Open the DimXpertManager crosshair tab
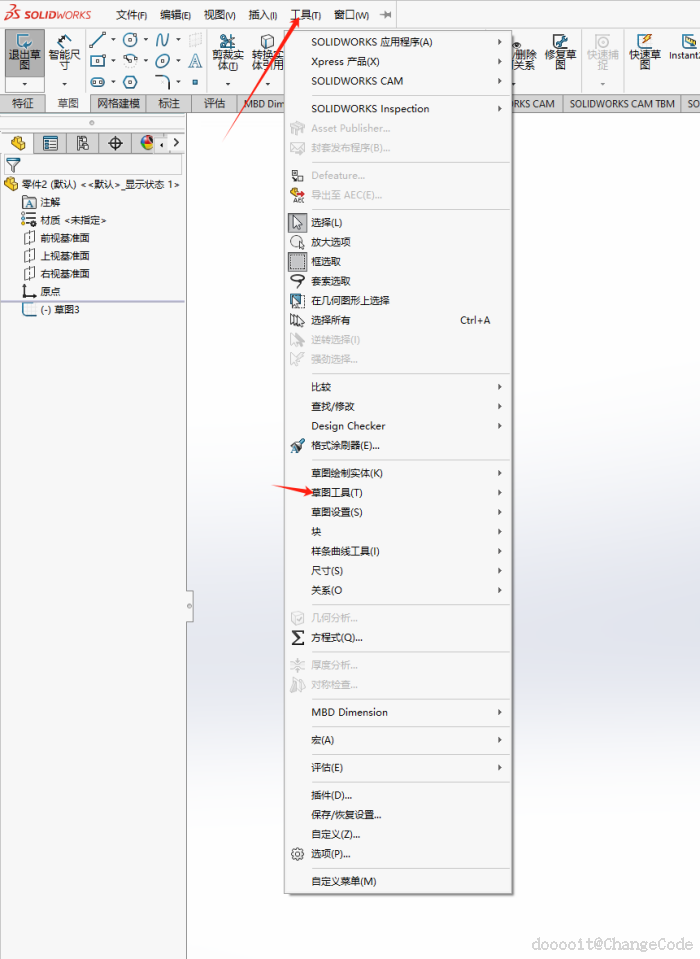The width and height of the screenshot is (700, 959). point(115,143)
